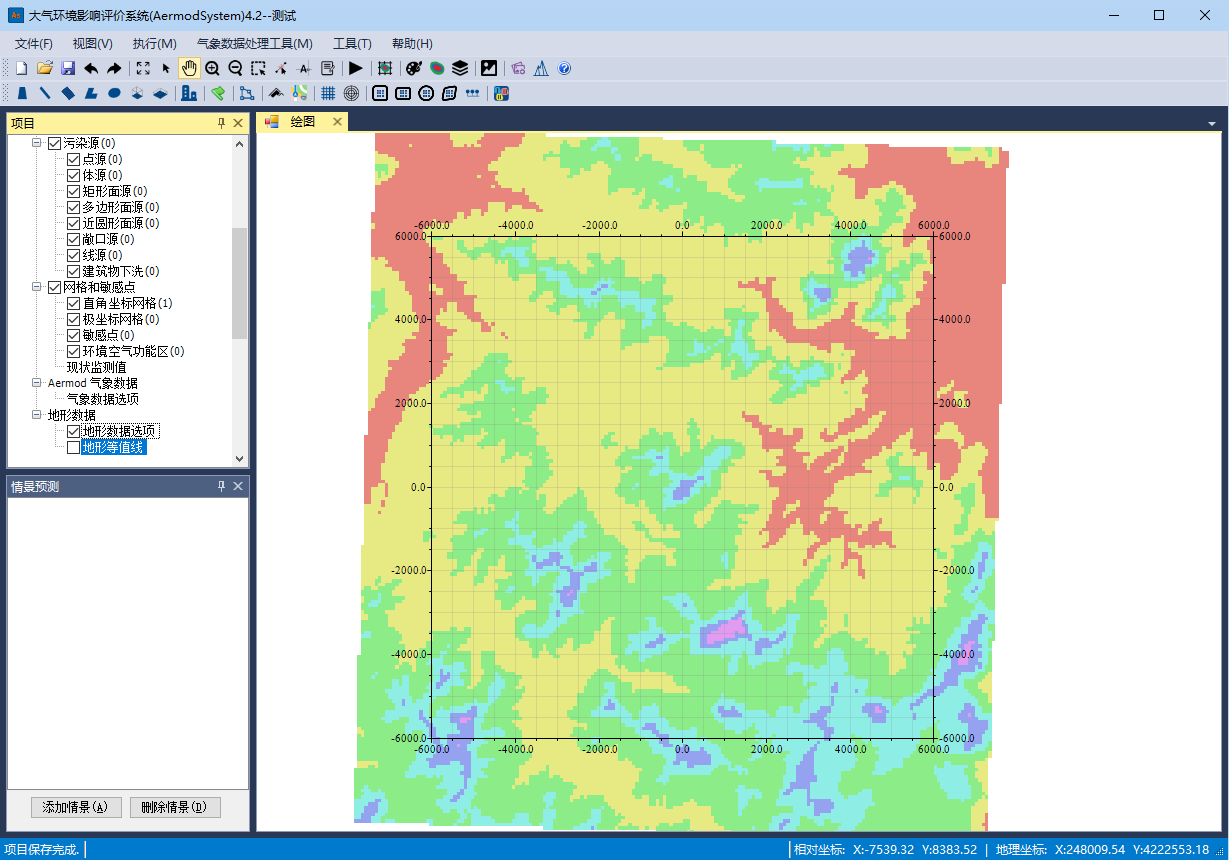
Task: Click the Zoom In magnifier icon
Action: pos(212,68)
